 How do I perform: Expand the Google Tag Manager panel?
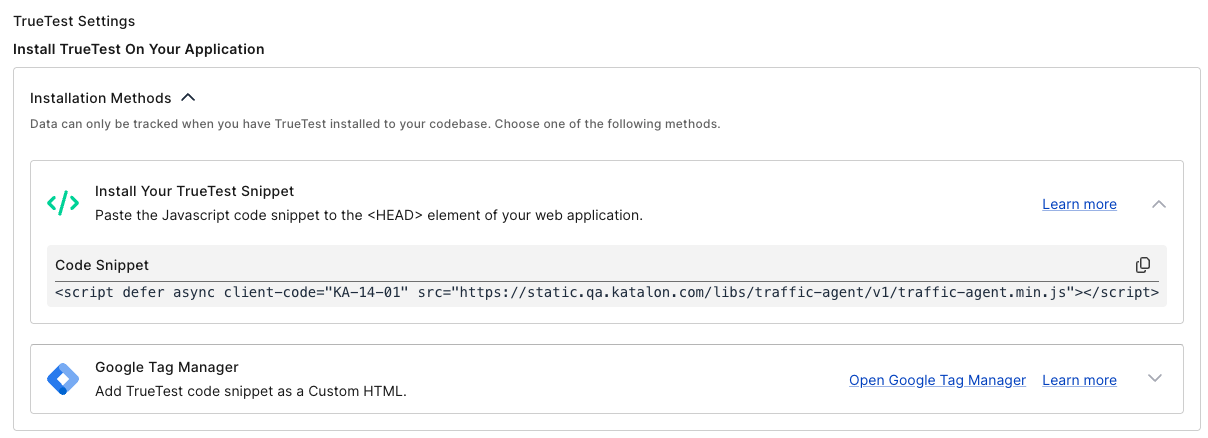click(x=1155, y=379)
